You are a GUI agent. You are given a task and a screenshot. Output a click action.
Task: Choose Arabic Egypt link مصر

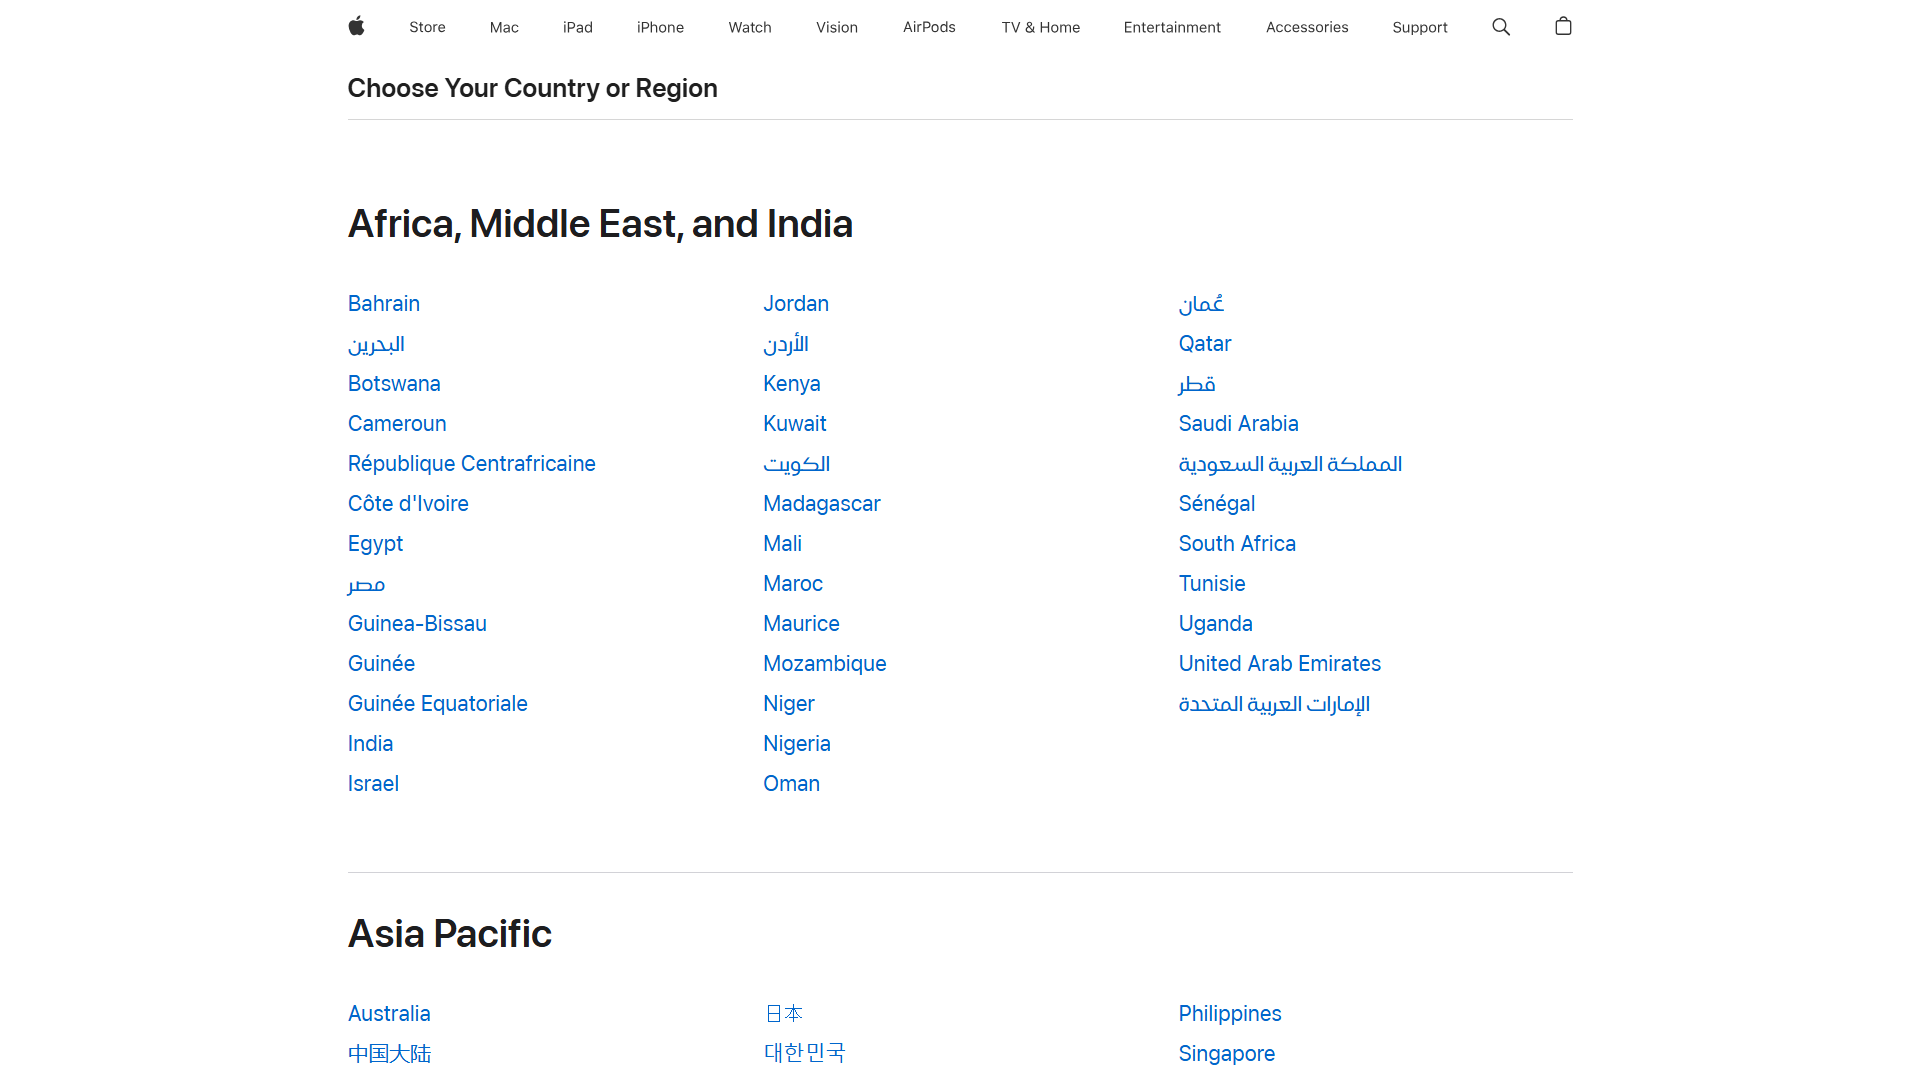click(x=366, y=585)
